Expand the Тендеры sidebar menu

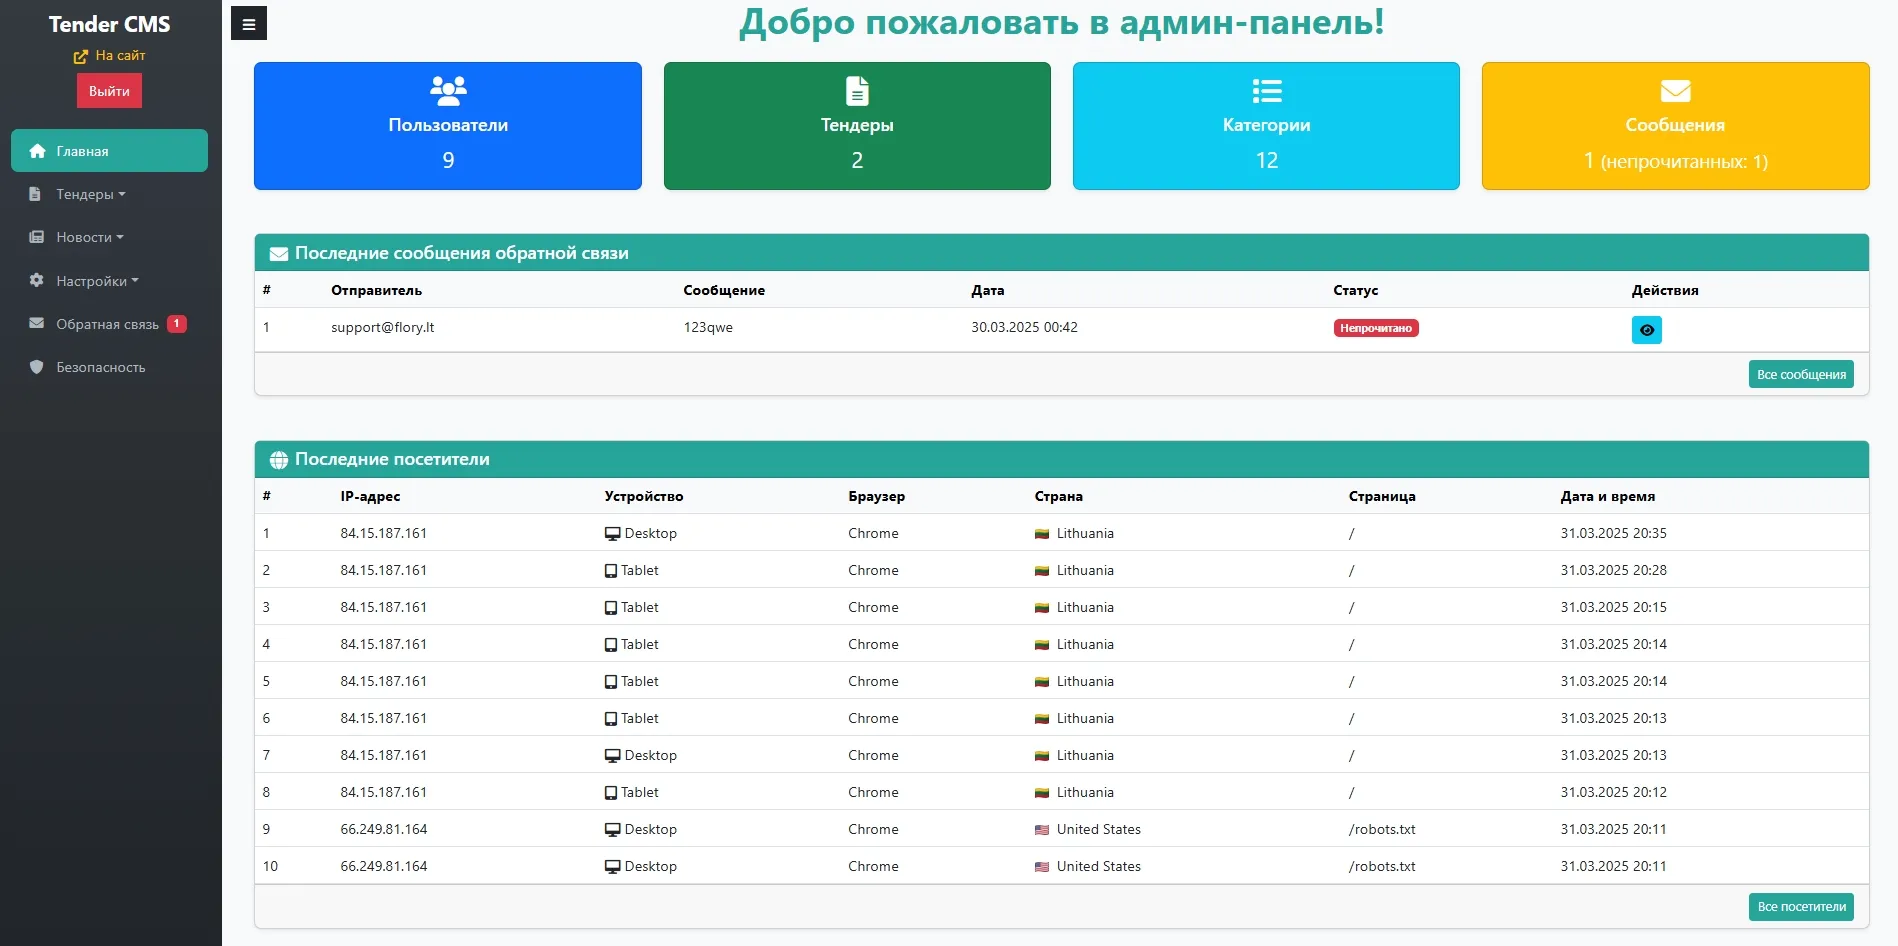(89, 194)
